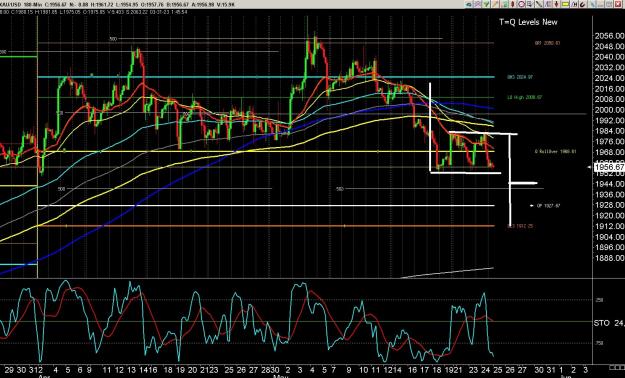Click the H:1961.72 high value in header
Image resolution: width=625 pixels, height=378 pixels.
click(x=102, y=4)
